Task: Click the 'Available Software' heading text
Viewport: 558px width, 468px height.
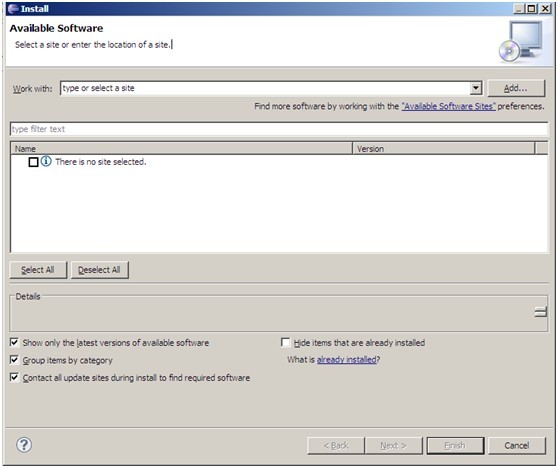Action: 56,28
